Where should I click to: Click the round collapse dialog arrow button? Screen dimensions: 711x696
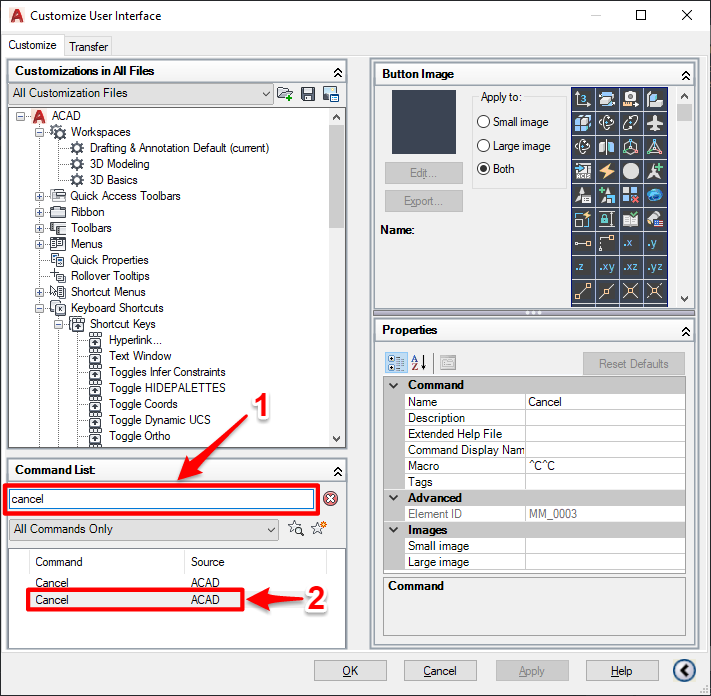pyautogui.click(x=684, y=670)
